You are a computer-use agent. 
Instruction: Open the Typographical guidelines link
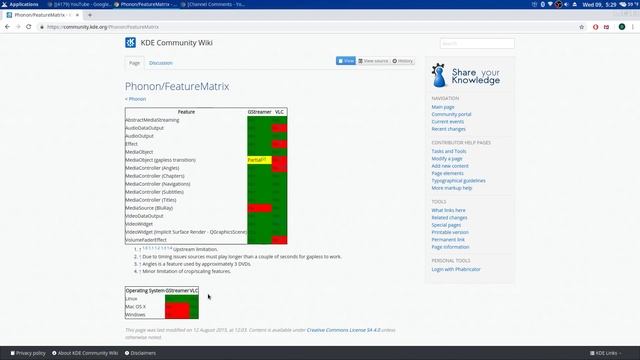(458, 180)
